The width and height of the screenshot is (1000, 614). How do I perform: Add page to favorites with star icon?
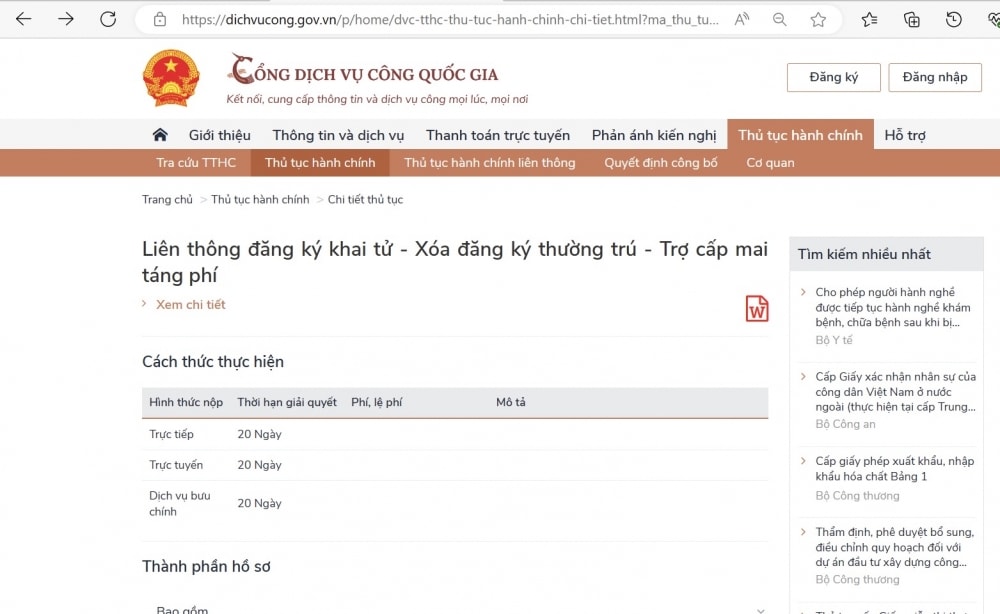818,20
